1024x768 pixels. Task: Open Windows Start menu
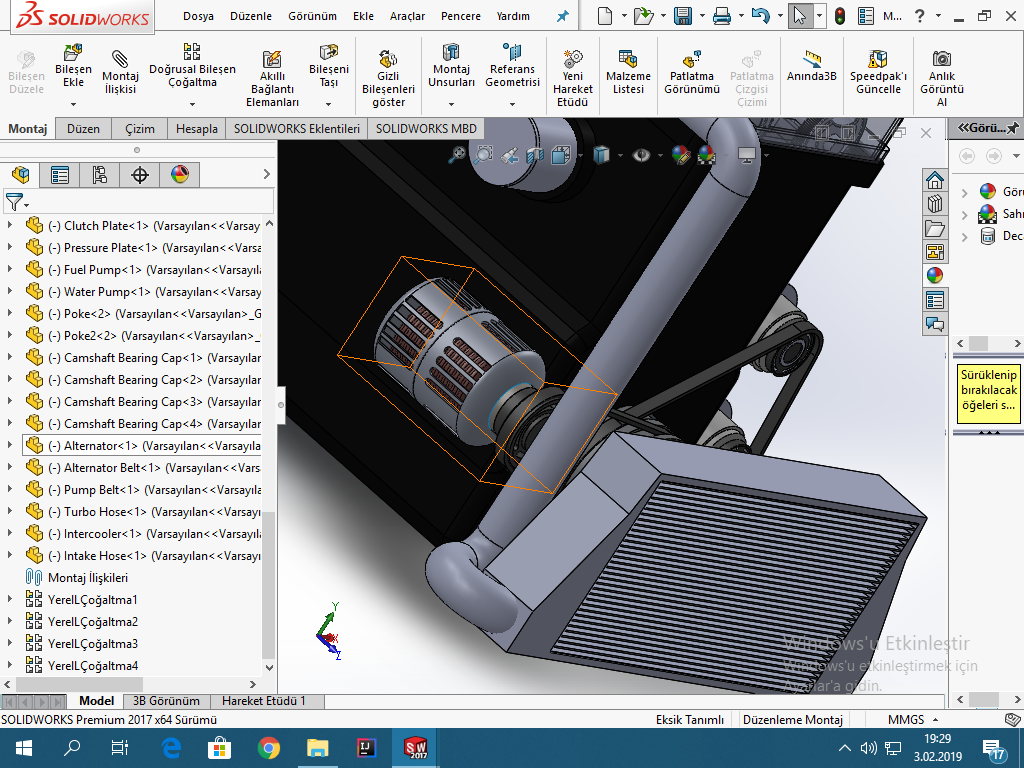click(24, 748)
